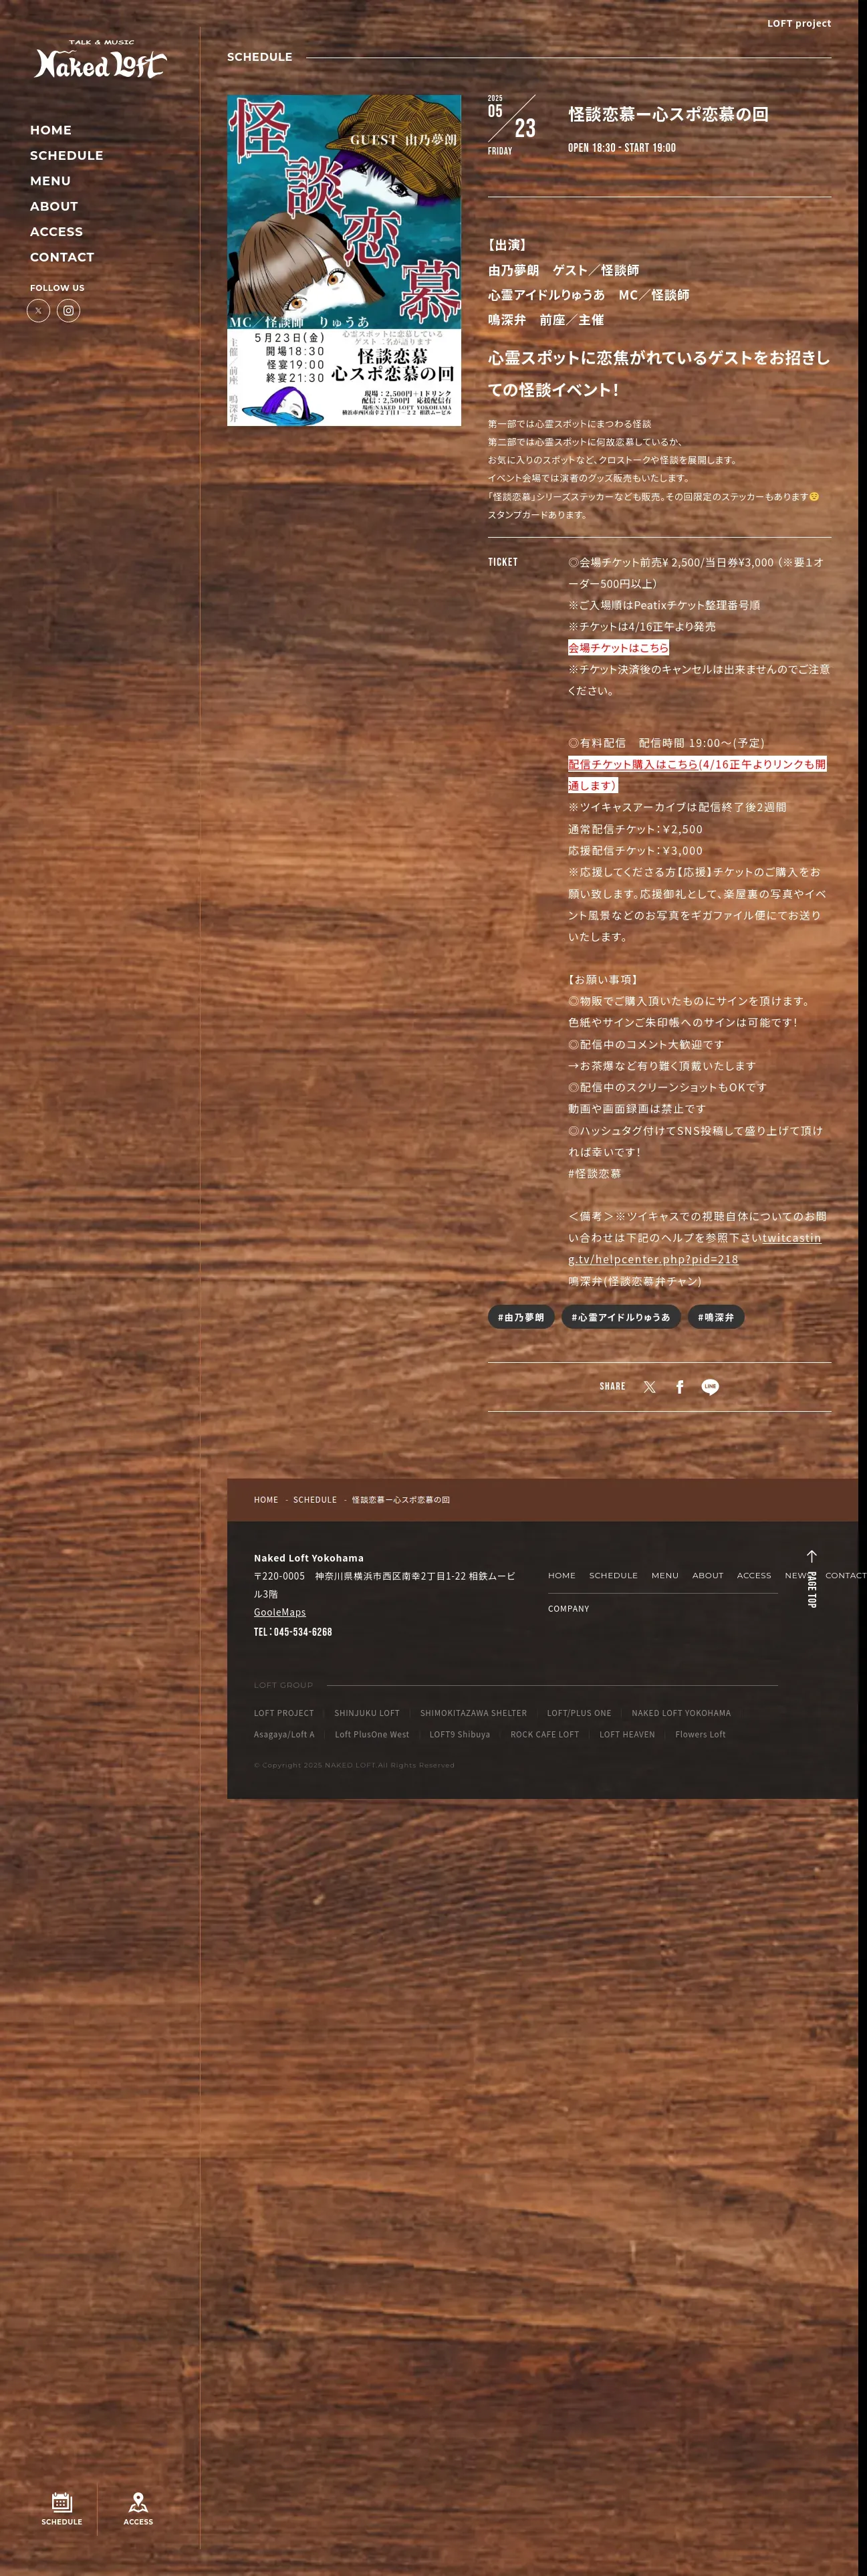Viewport: 867px width, 2576px height.
Task: Open ABOUT in sidebar
Action: pyautogui.click(x=54, y=206)
